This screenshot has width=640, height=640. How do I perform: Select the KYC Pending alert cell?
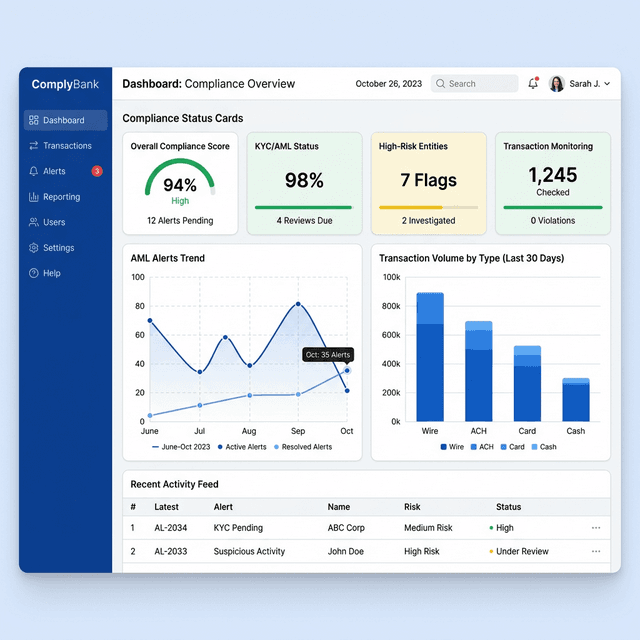pos(238,528)
